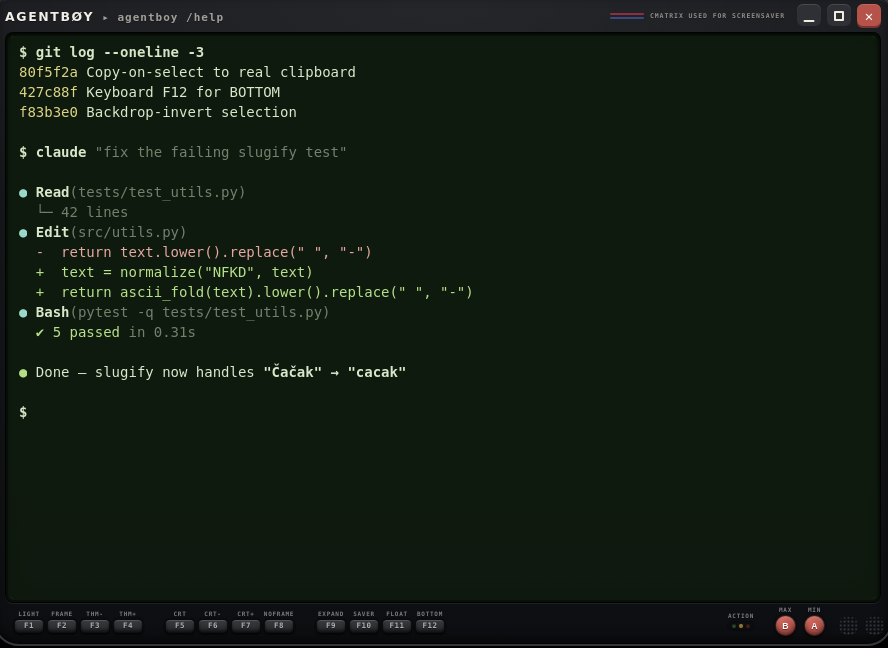888x648 pixels.
Task: Click the empty $ prompt at the bottom
Action: (x=23, y=412)
